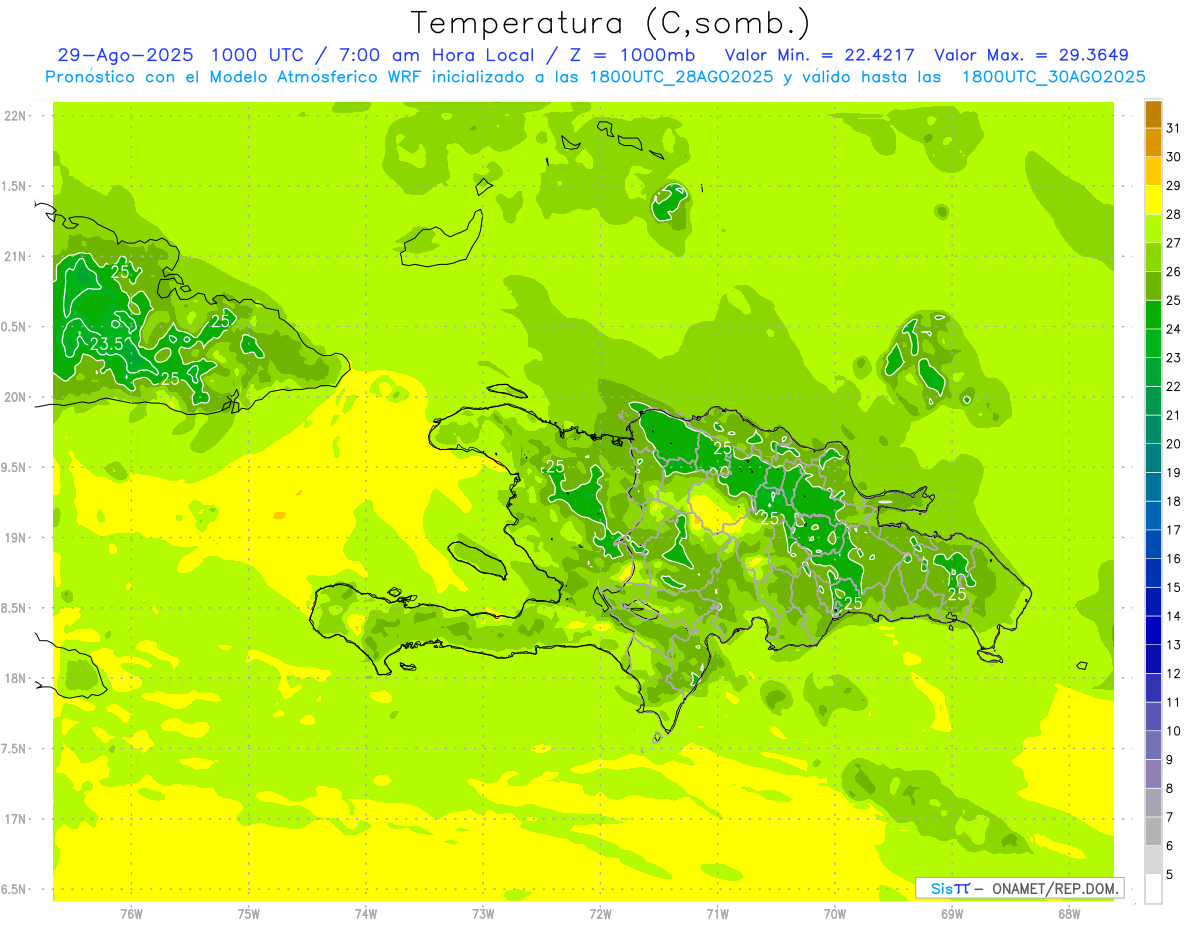The image size is (1200, 927).
Task: Click 'Valor Max. = 29.3649'
Action: click(1032, 55)
